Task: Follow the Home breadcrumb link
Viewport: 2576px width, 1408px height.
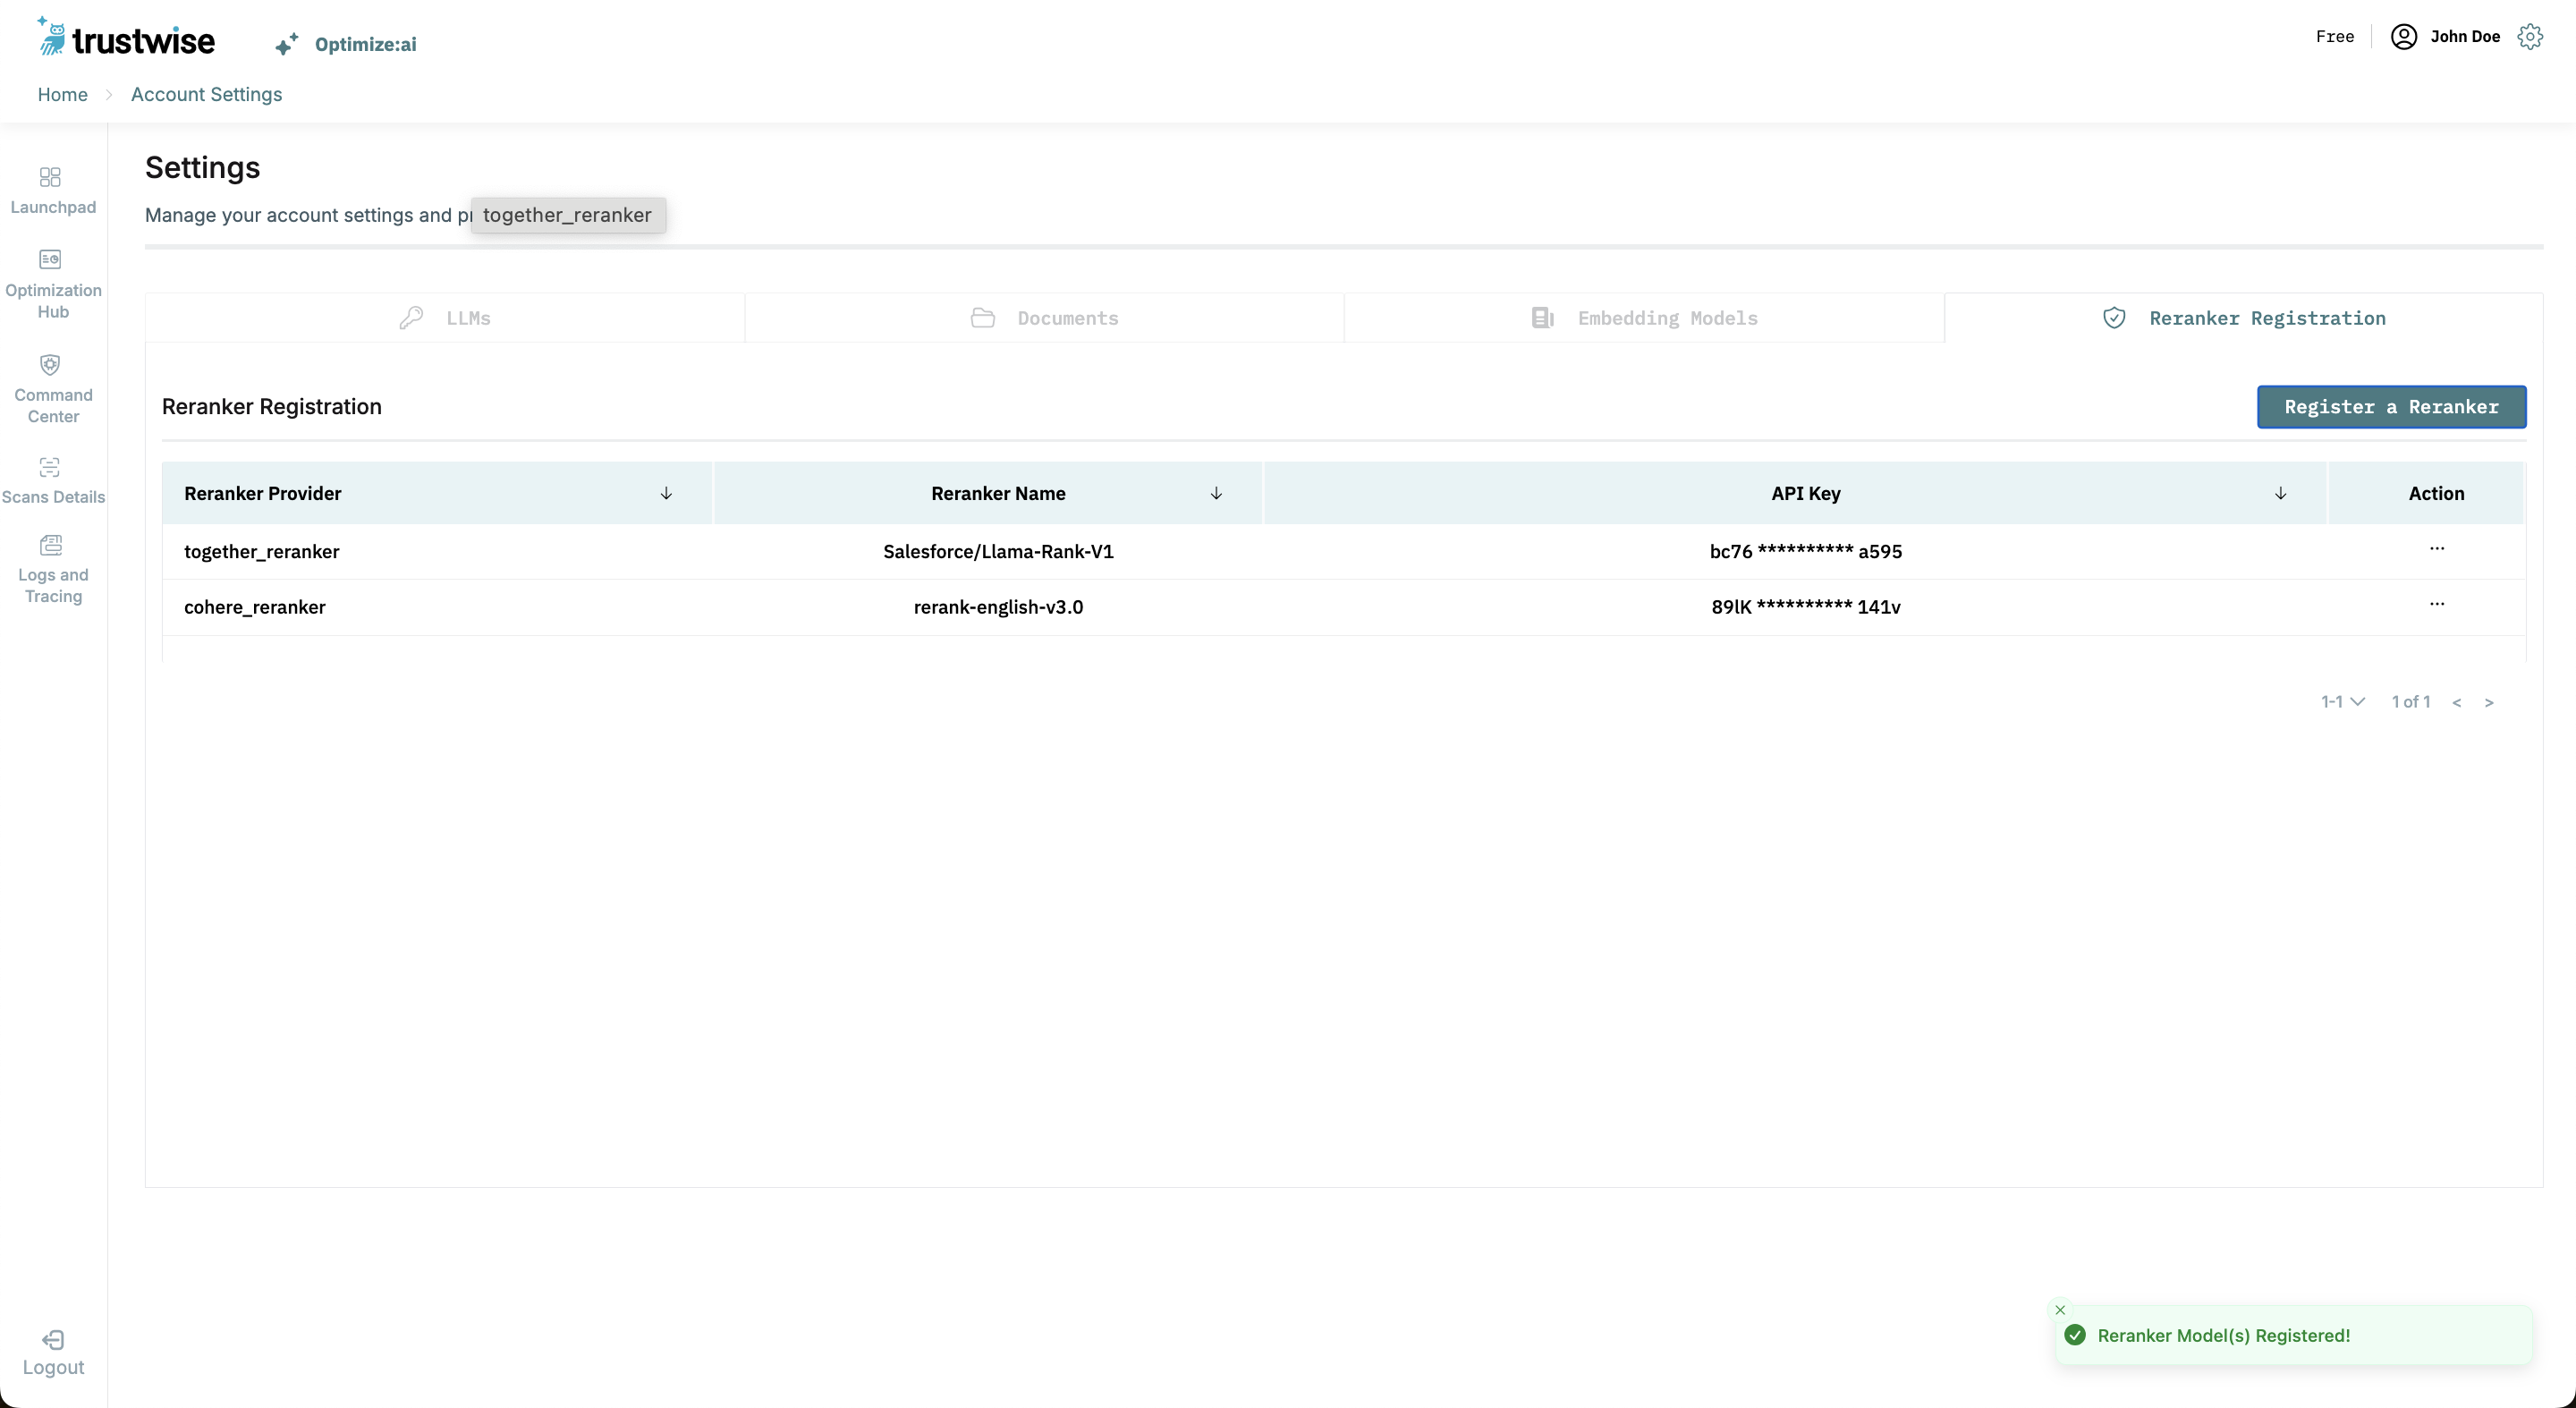Action: 62,94
